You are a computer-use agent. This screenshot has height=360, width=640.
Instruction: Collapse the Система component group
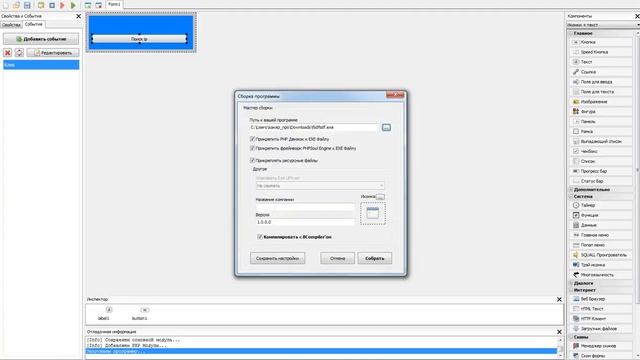click(571, 196)
